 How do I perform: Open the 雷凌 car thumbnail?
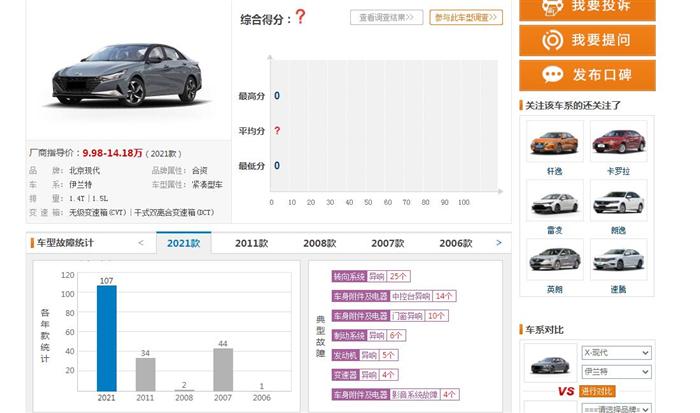pyautogui.click(x=554, y=200)
